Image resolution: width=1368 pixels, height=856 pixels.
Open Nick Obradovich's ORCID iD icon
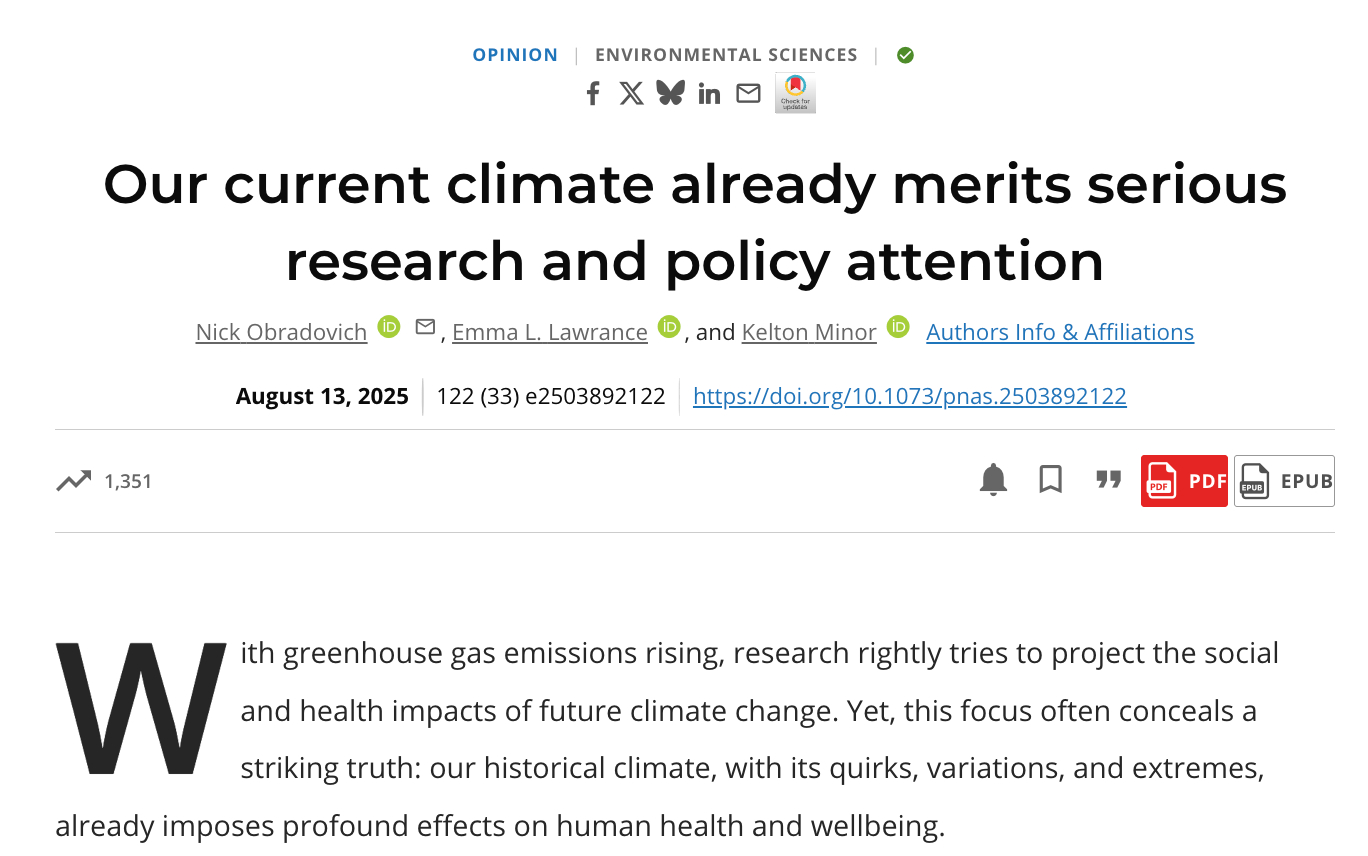pyautogui.click(x=389, y=327)
